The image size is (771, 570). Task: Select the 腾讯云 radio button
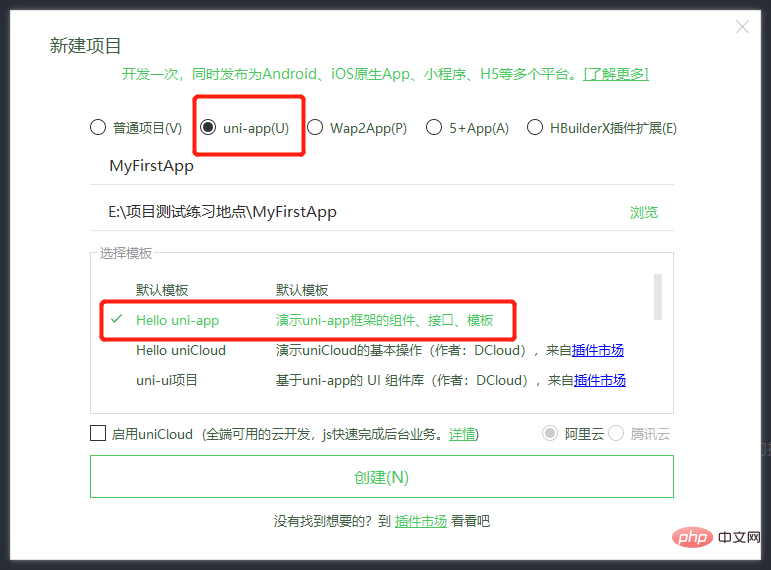616,433
